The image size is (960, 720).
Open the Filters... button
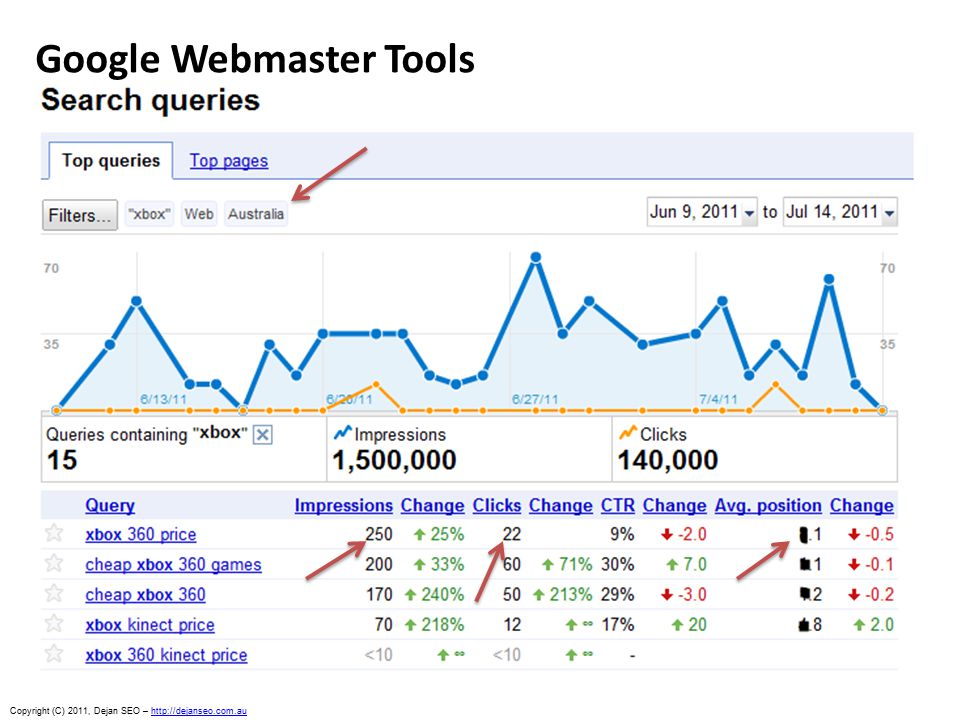coord(80,216)
